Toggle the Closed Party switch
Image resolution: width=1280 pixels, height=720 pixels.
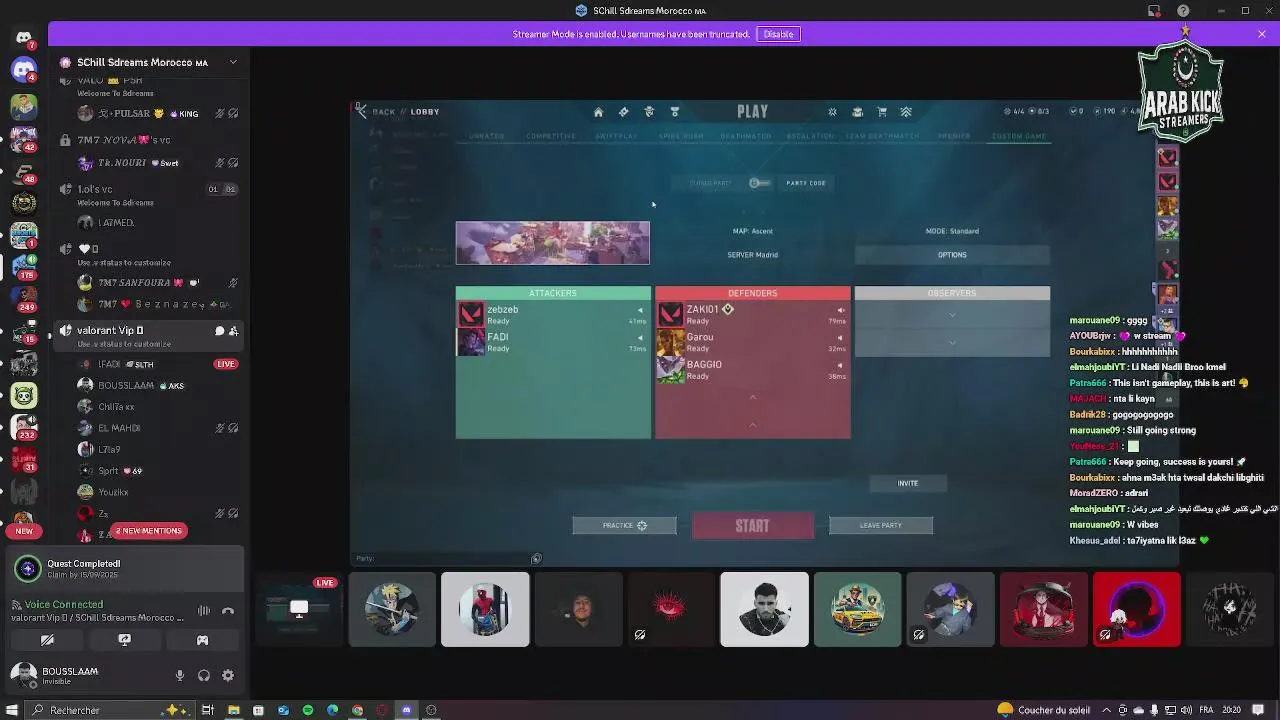coord(760,183)
